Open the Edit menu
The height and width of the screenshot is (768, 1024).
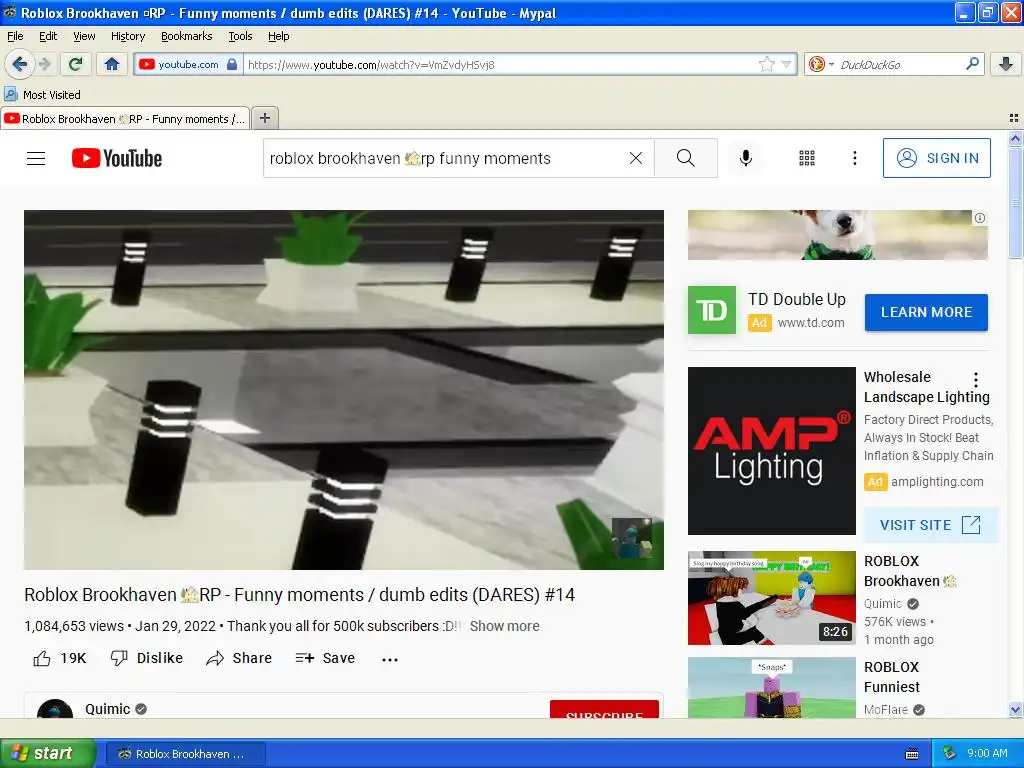click(x=48, y=36)
